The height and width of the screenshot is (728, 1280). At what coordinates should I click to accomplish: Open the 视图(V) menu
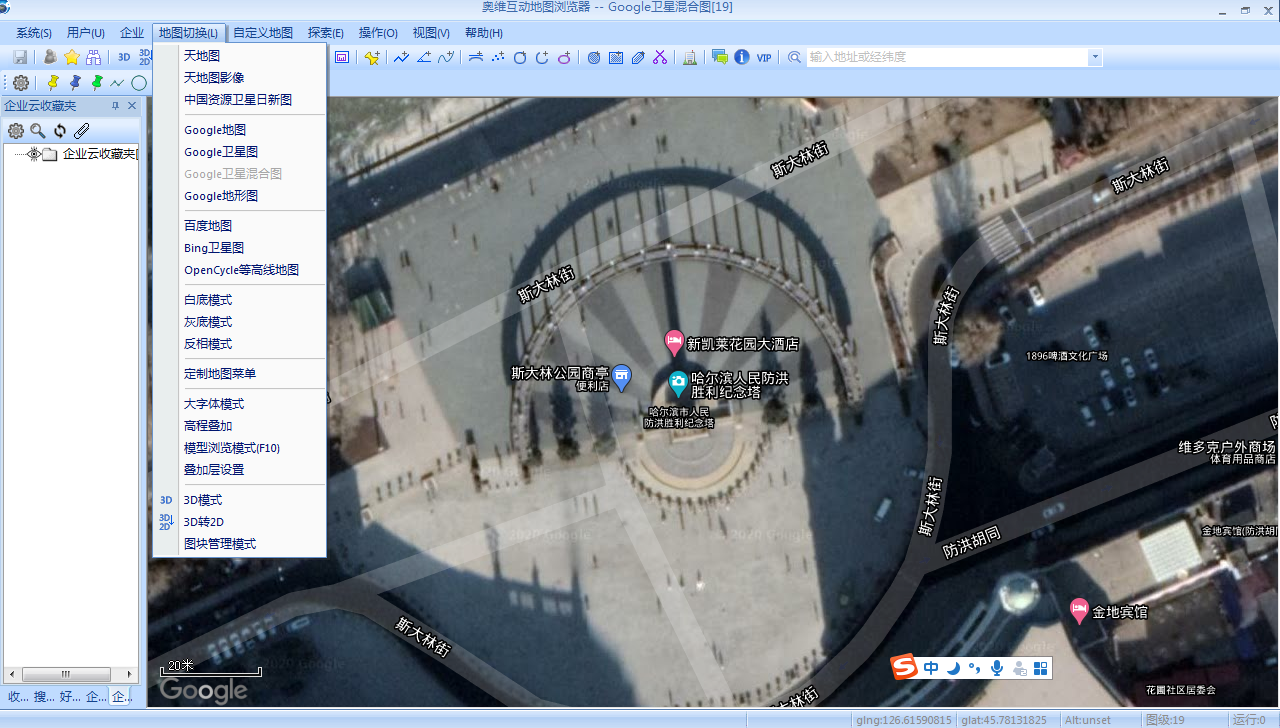[x=432, y=33]
